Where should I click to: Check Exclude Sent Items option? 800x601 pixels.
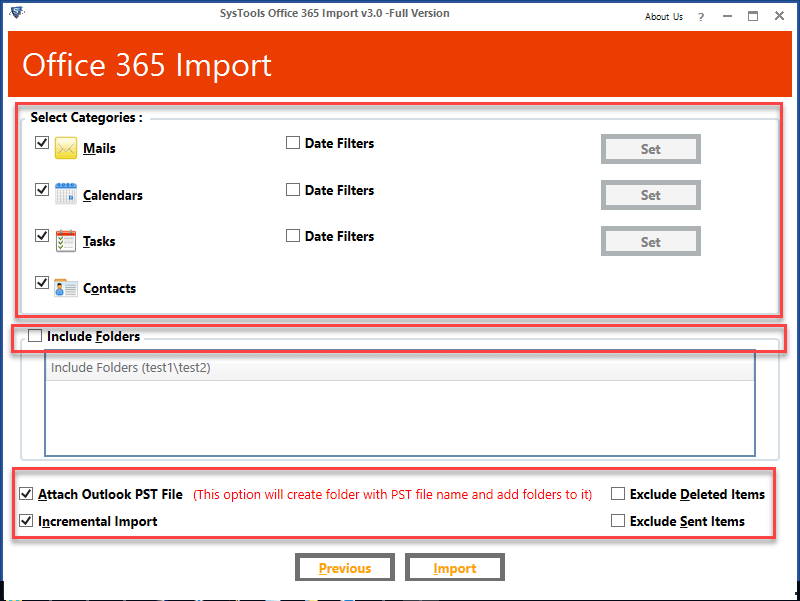point(618,520)
